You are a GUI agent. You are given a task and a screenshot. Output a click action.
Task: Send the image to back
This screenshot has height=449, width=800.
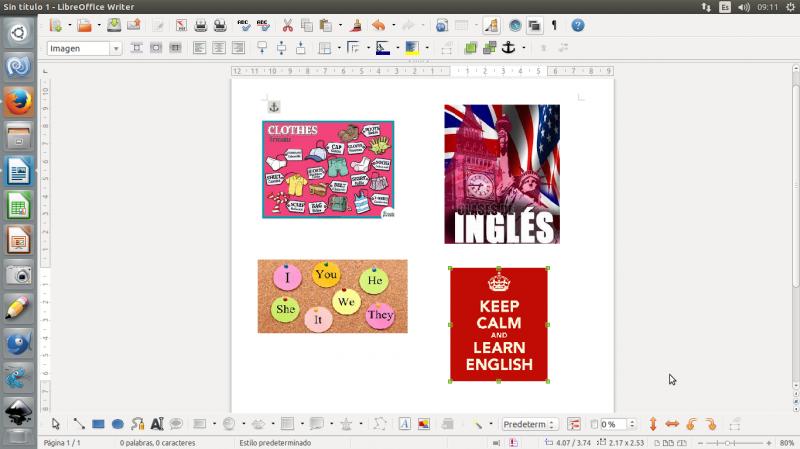(x=490, y=48)
